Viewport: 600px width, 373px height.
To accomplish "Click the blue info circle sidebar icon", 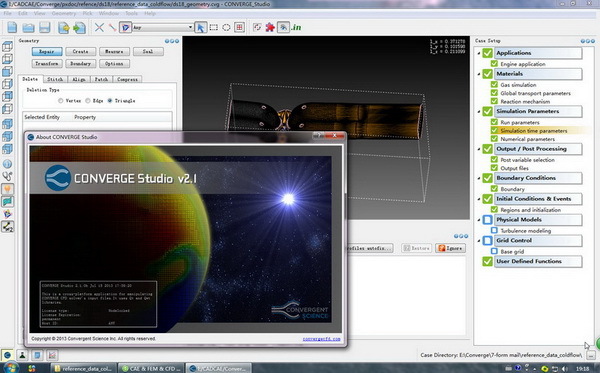I will click(7, 164).
